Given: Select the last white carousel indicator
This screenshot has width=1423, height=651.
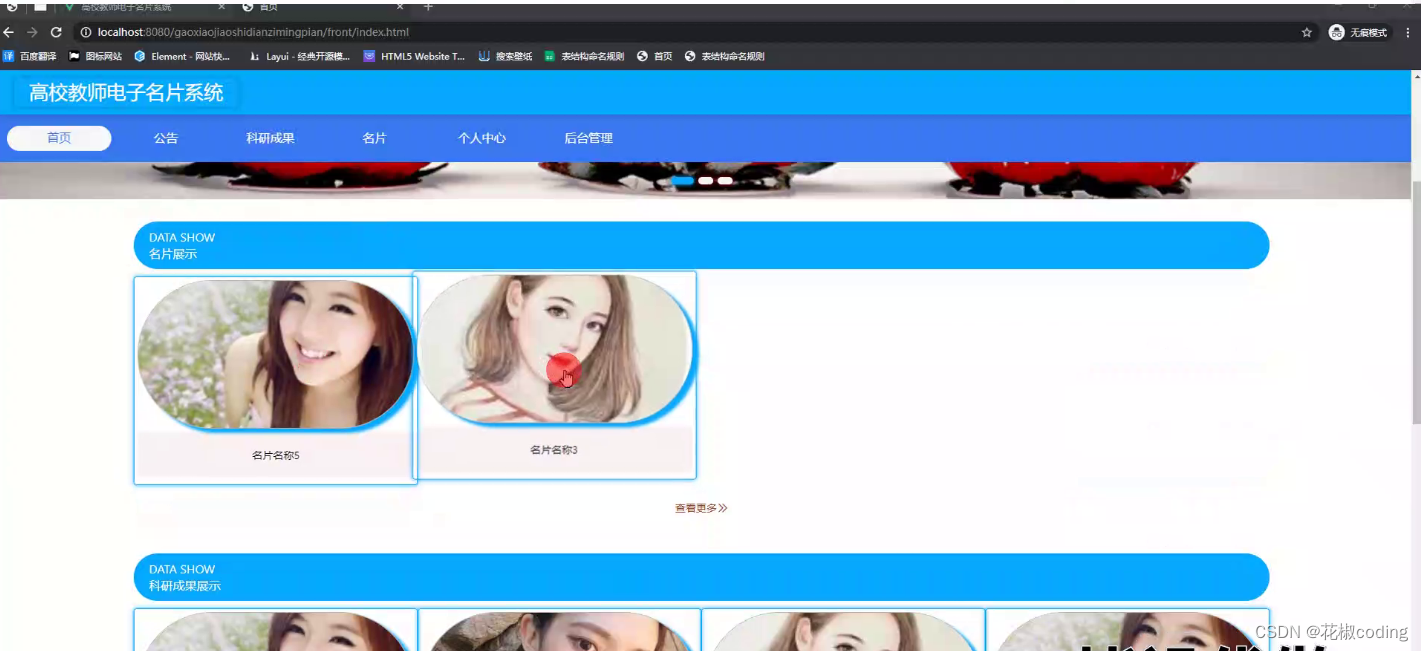Looking at the screenshot, I should [725, 181].
